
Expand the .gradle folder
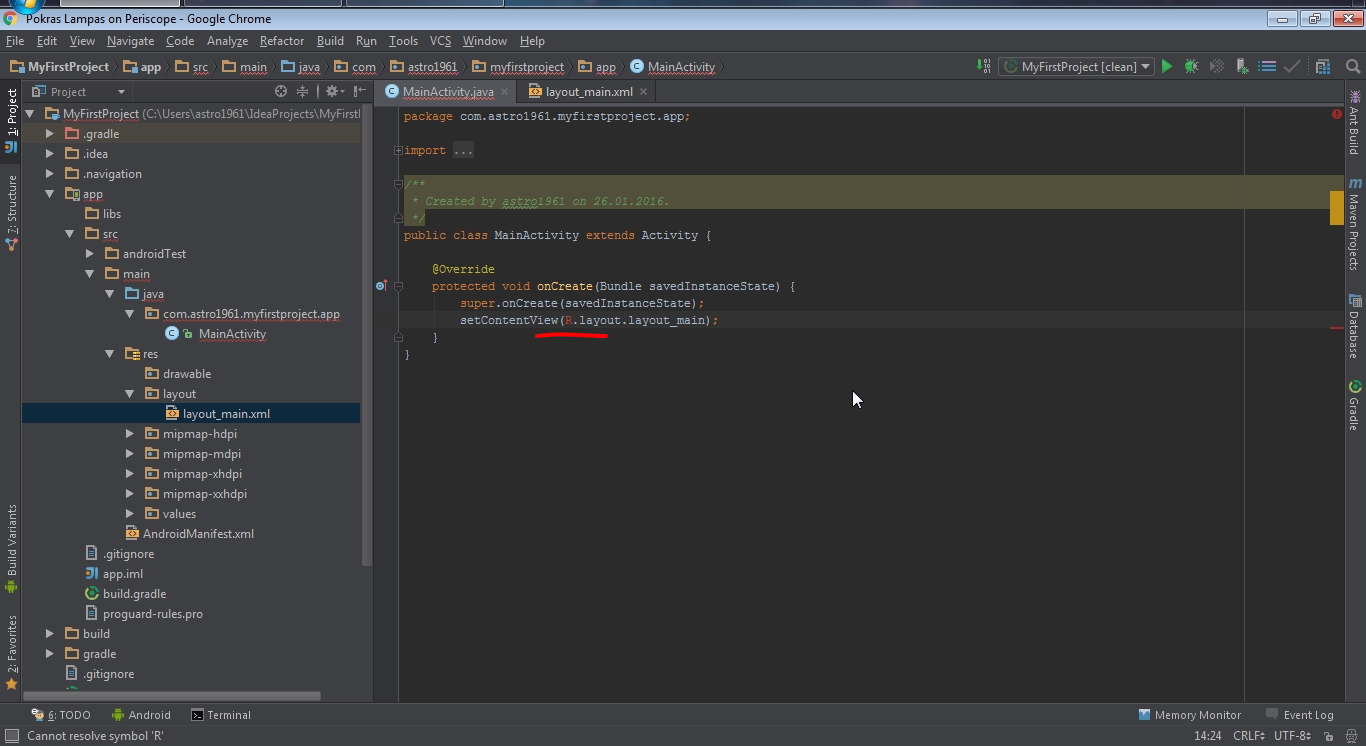coord(50,134)
